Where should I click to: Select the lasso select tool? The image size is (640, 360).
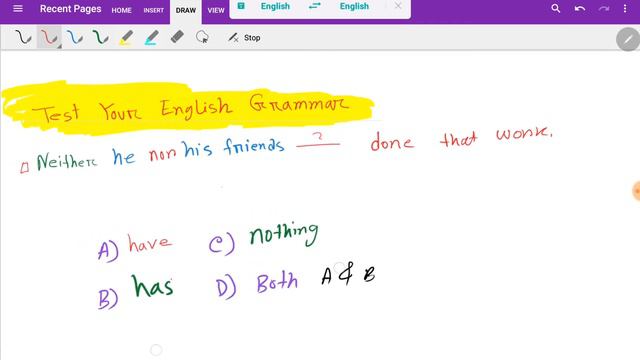point(202,37)
